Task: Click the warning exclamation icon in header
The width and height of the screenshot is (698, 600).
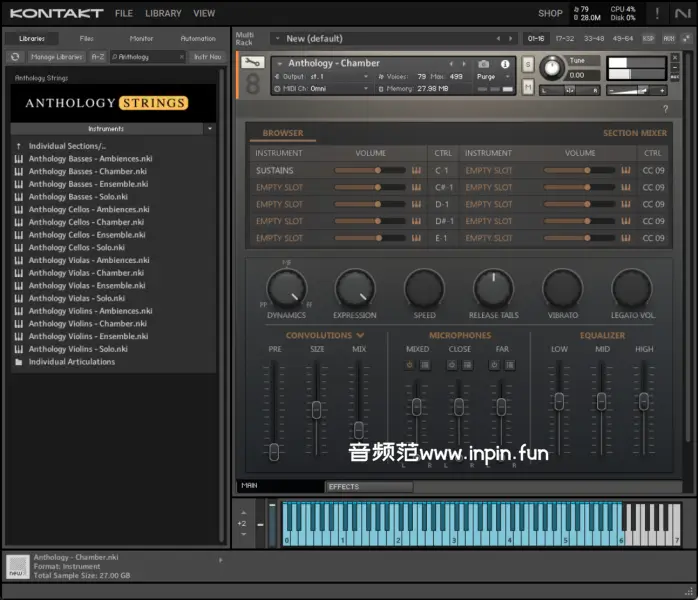Action: point(655,13)
